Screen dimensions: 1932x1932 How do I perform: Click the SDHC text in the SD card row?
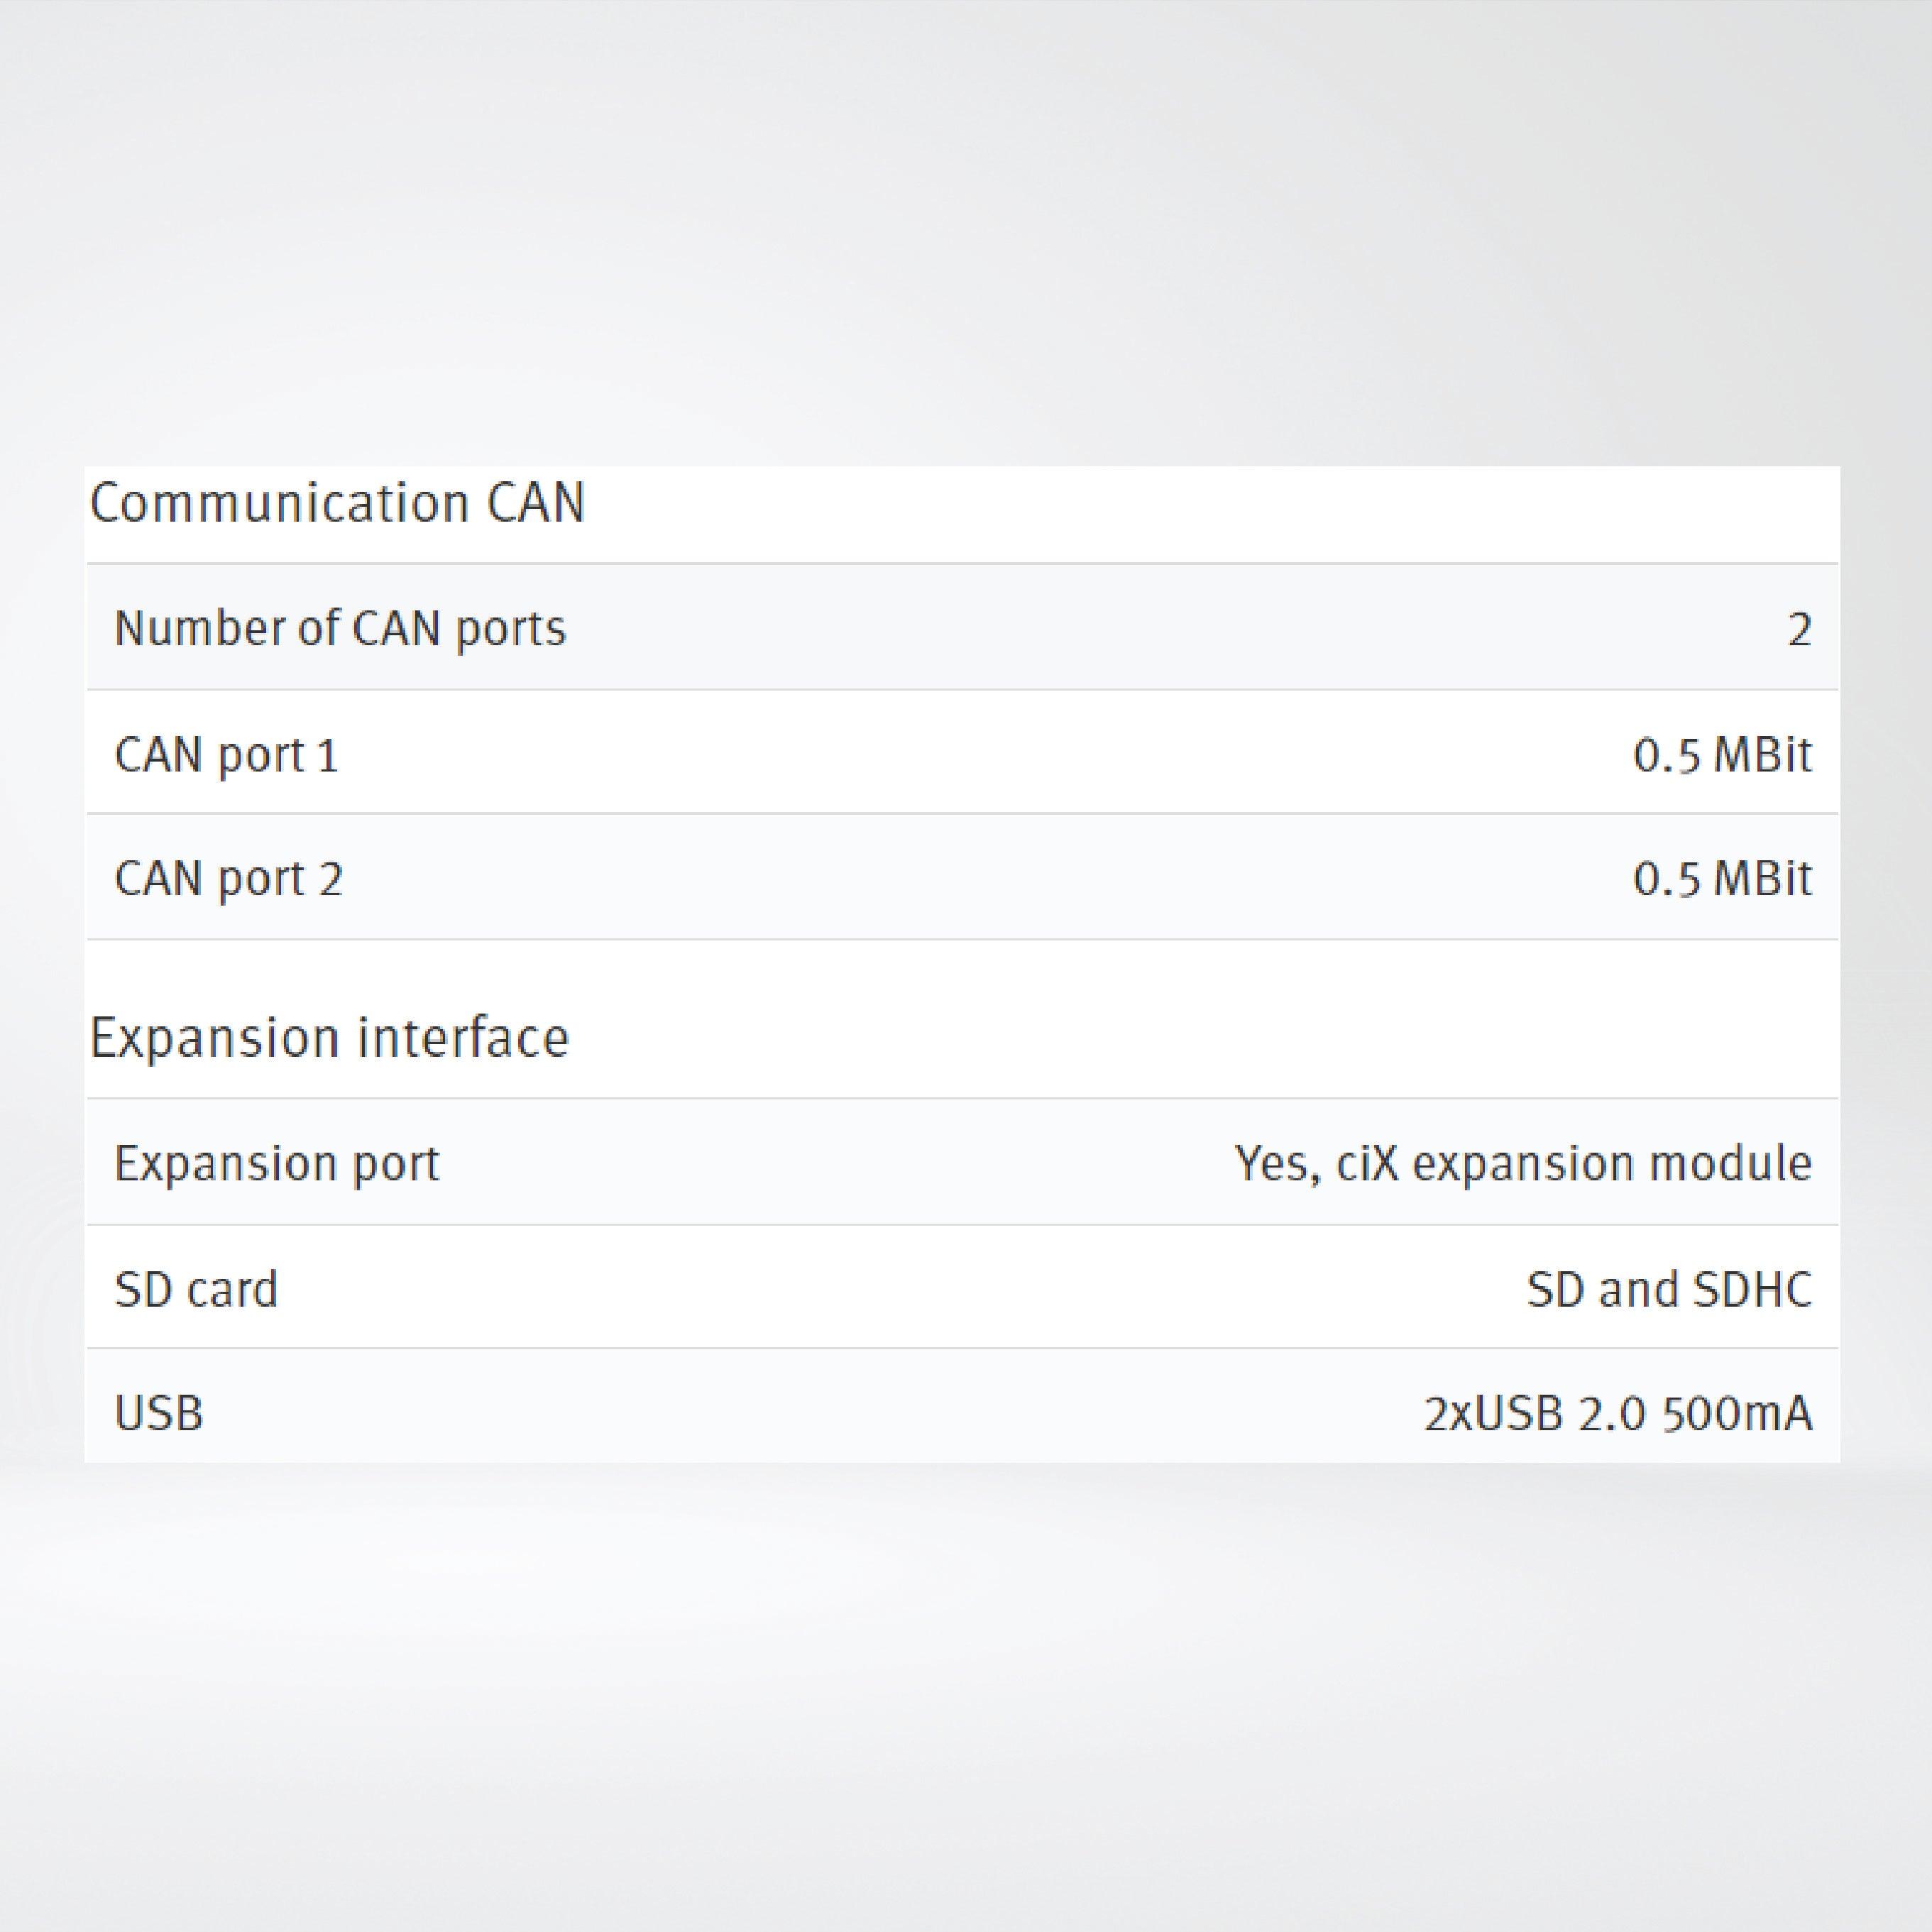1752,1289
